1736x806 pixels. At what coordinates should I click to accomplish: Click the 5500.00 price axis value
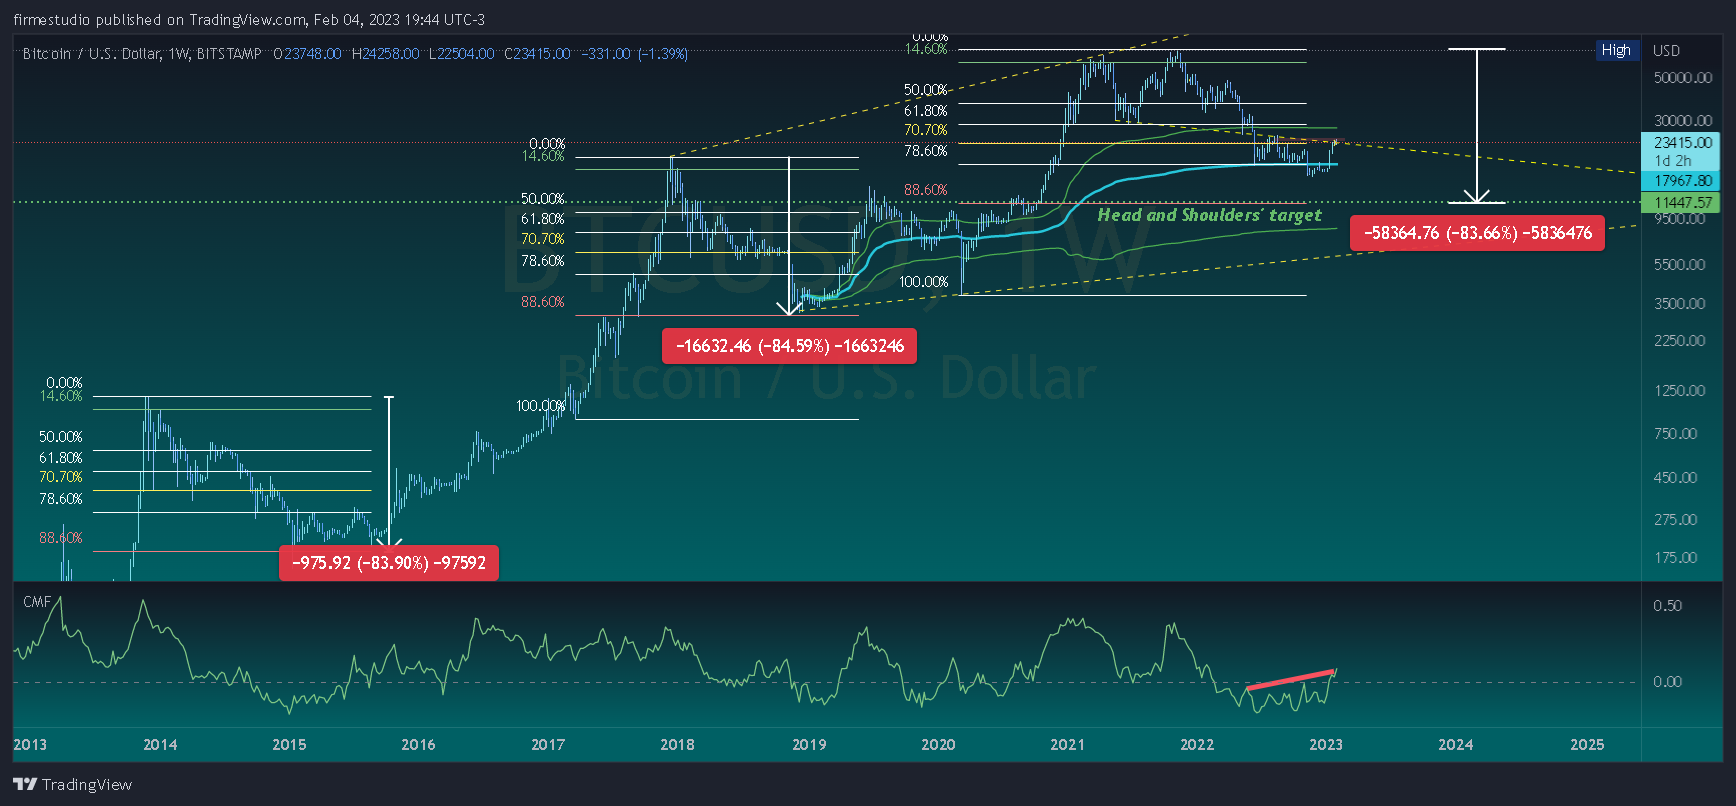pyautogui.click(x=1680, y=264)
